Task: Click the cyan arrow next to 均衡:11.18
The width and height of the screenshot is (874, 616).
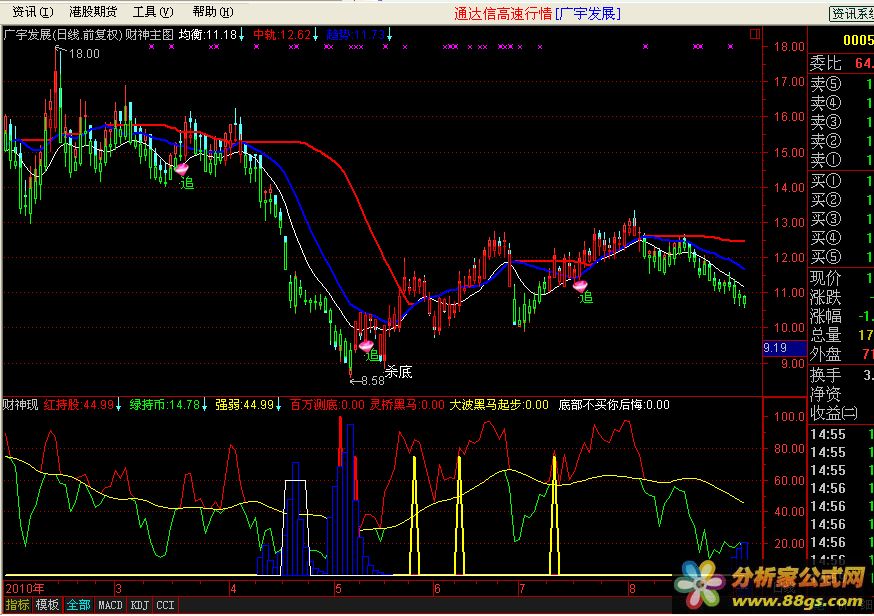Action: tap(241, 35)
